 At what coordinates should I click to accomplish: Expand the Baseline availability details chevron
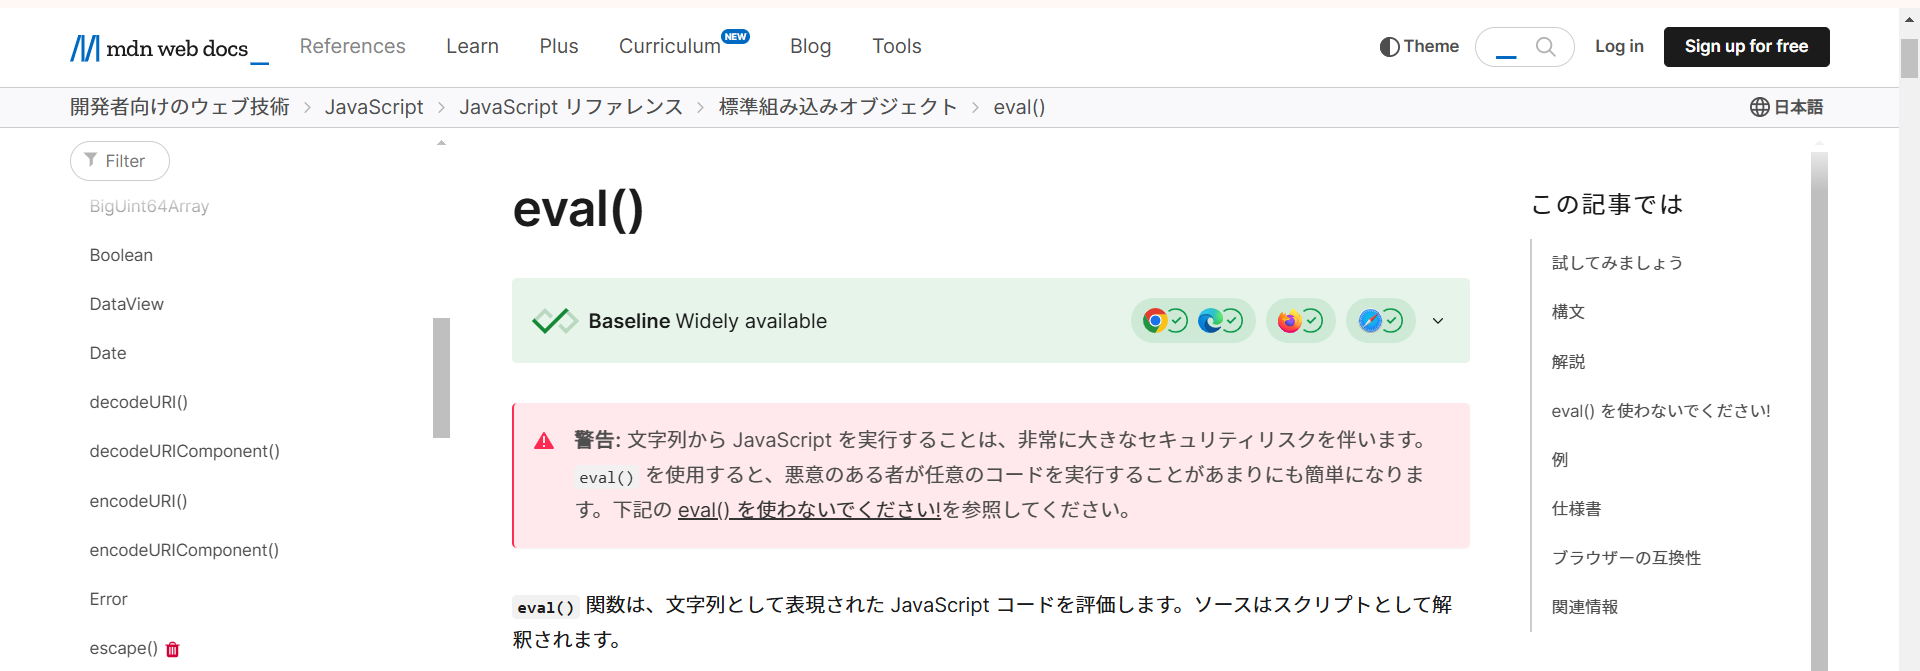[x=1438, y=321]
